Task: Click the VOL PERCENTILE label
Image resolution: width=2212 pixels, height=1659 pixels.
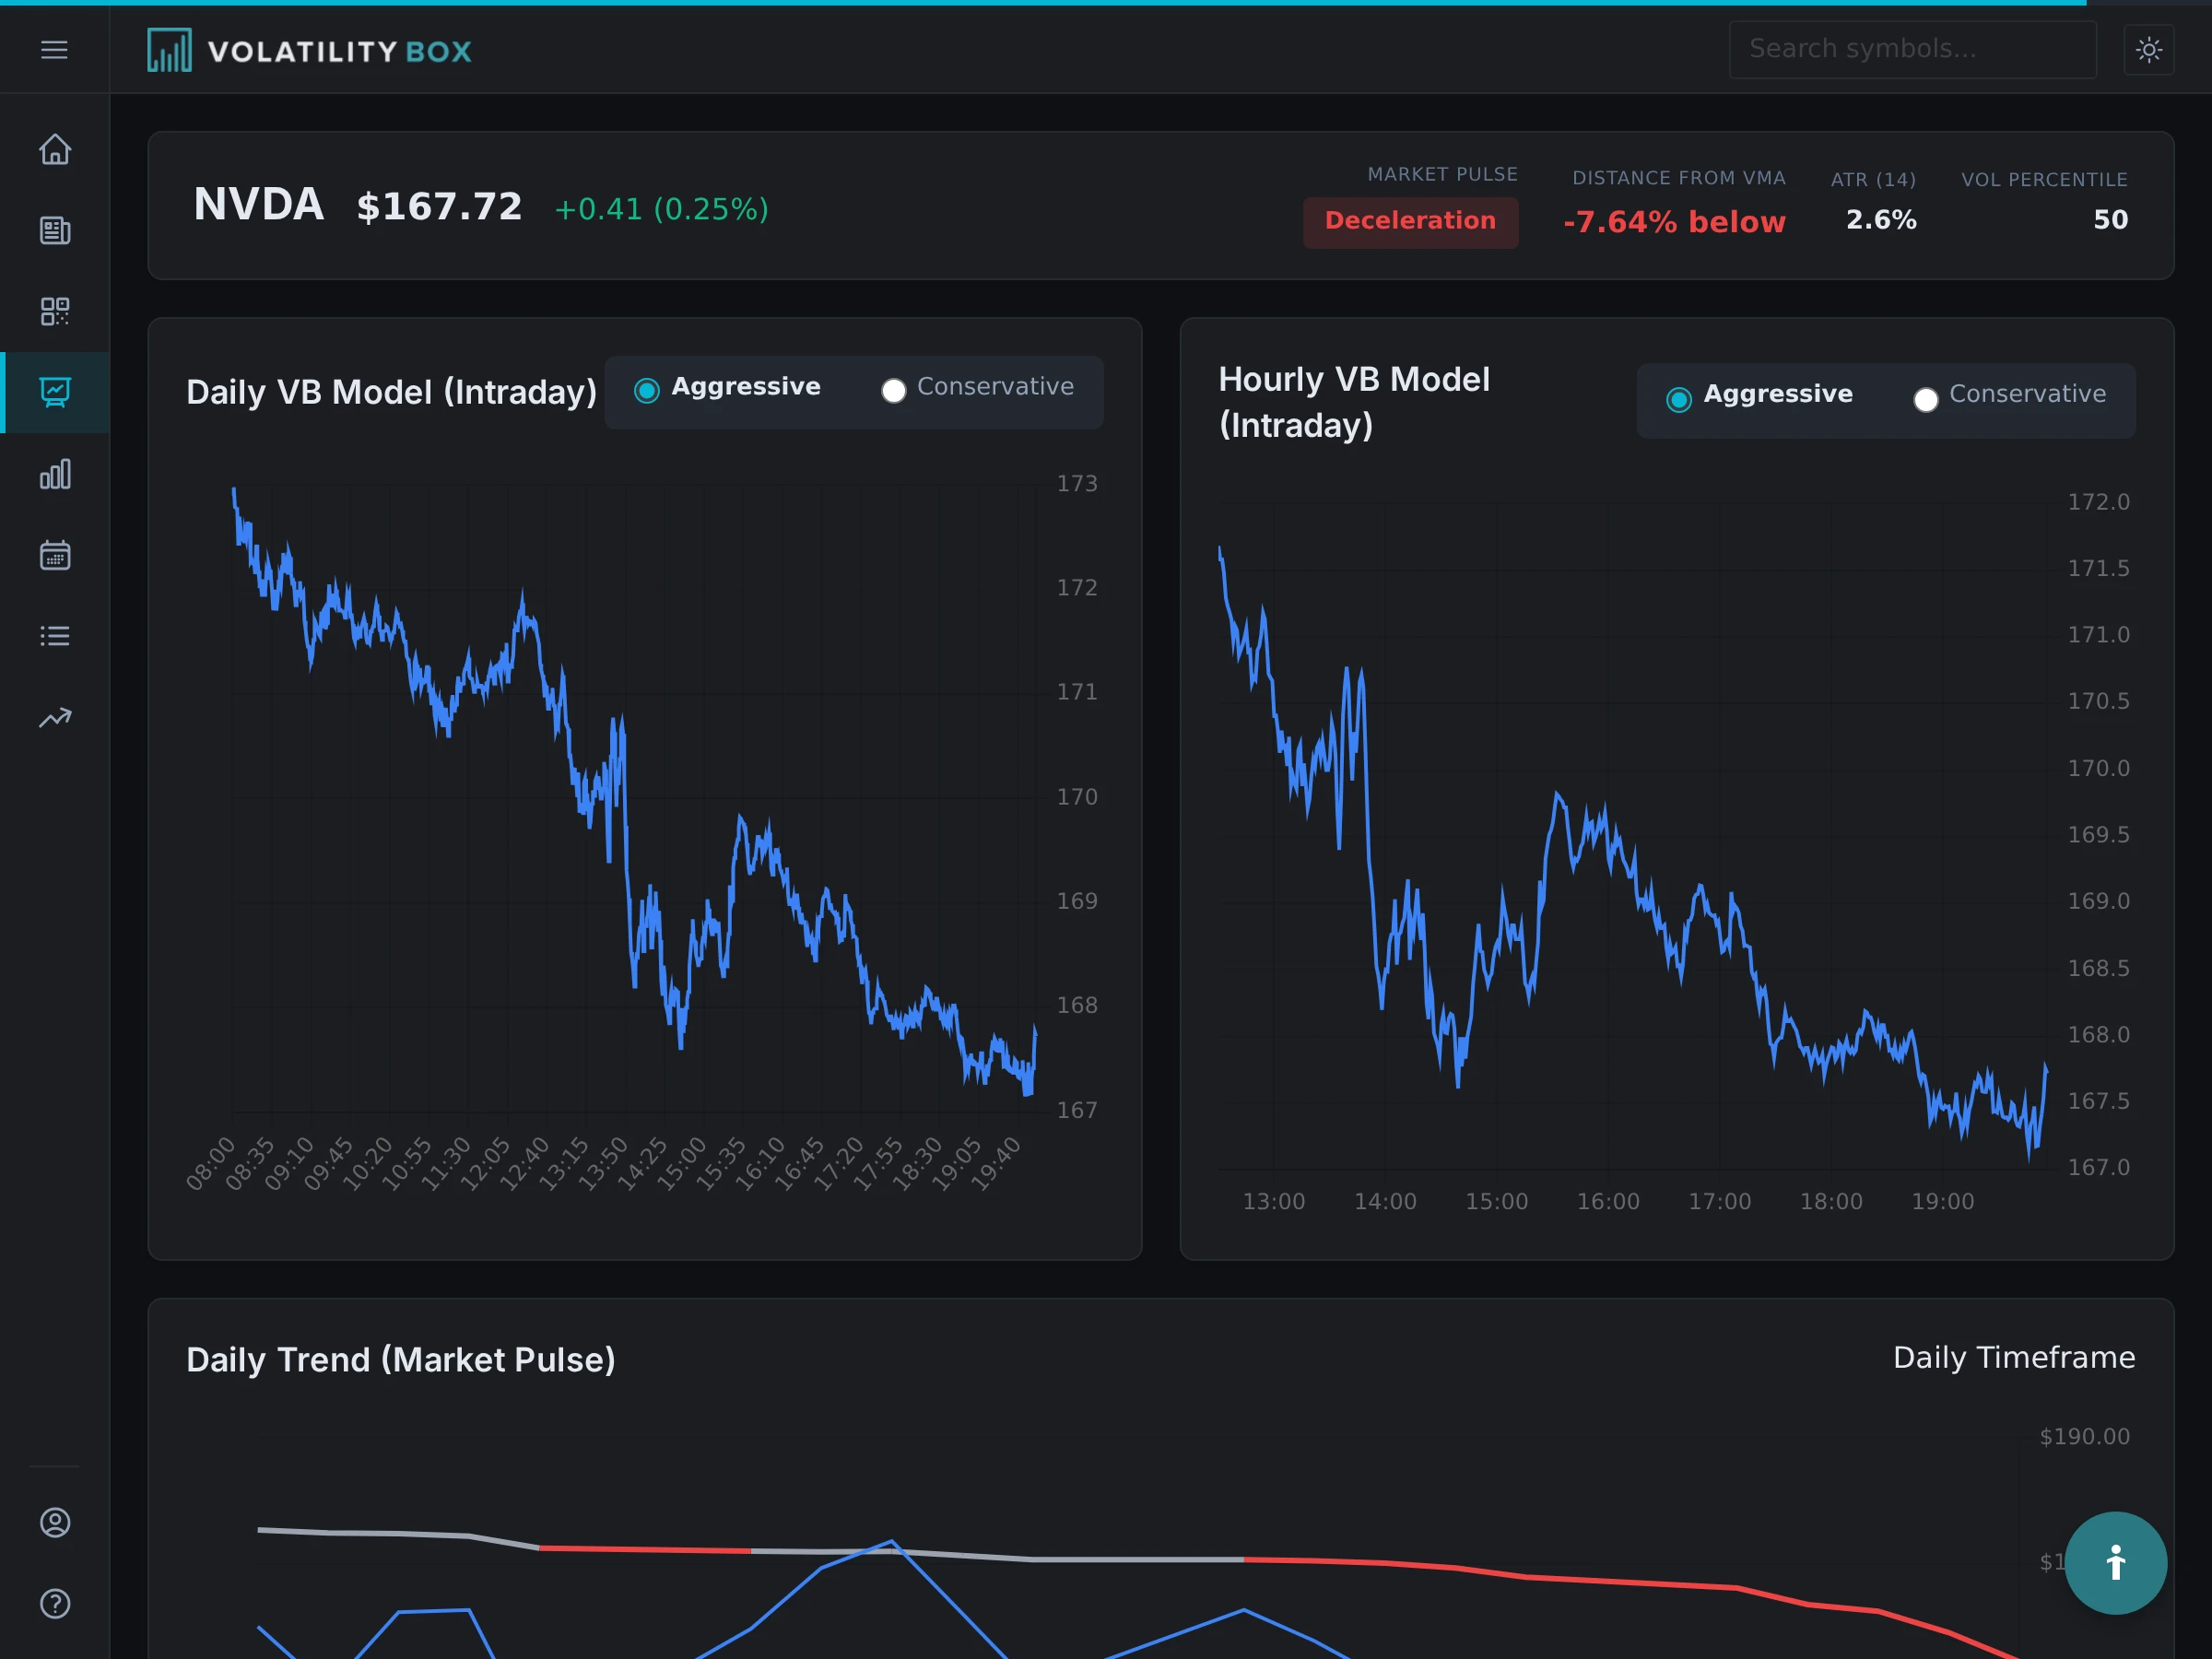Action: (x=2044, y=180)
